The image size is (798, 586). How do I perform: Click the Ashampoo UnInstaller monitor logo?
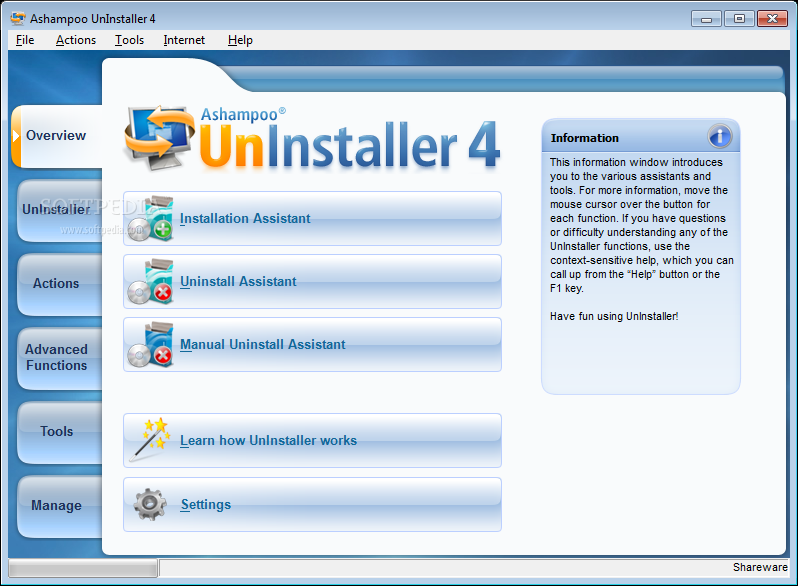tap(159, 137)
